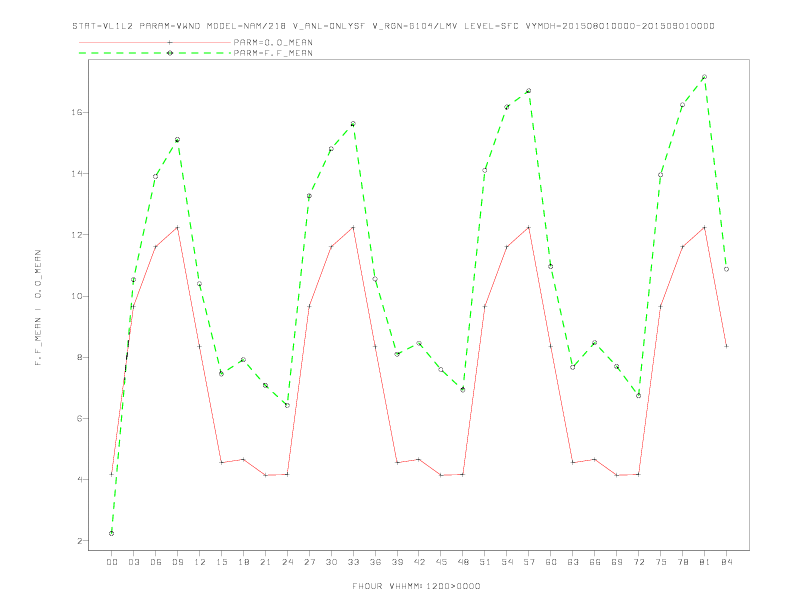Click x-axis tick label 72
This screenshot has width=792, height=612.
click(638, 562)
